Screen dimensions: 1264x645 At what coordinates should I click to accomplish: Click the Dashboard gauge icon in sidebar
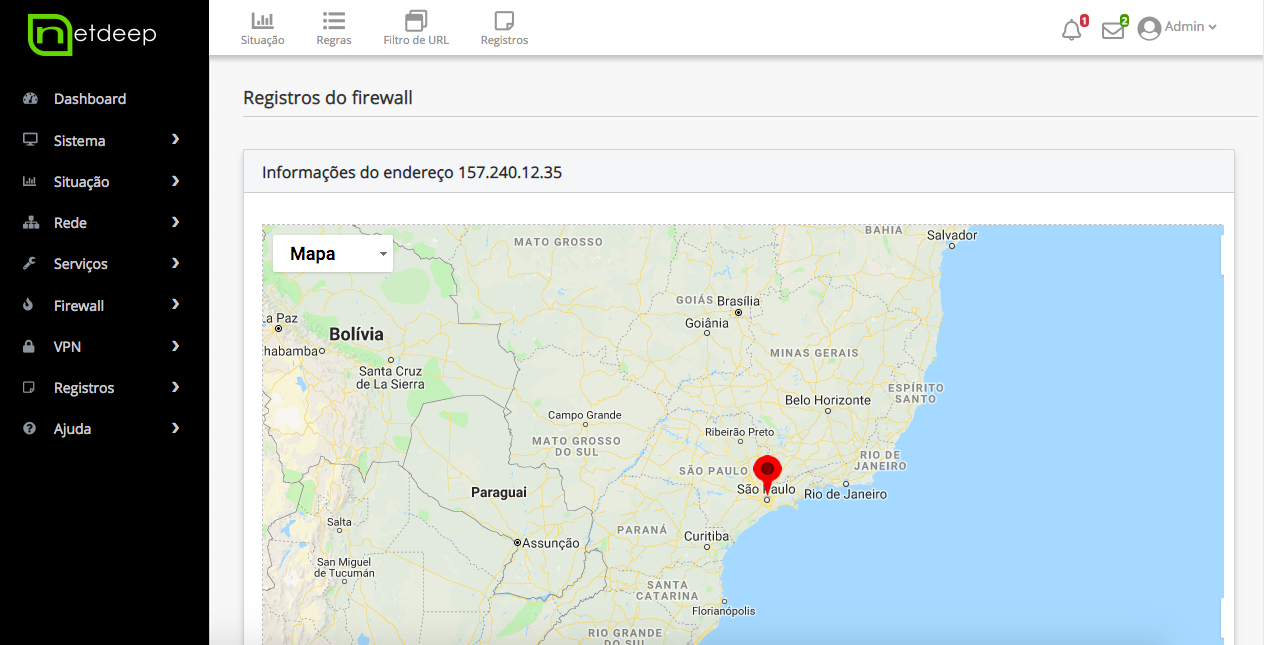pos(30,99)
